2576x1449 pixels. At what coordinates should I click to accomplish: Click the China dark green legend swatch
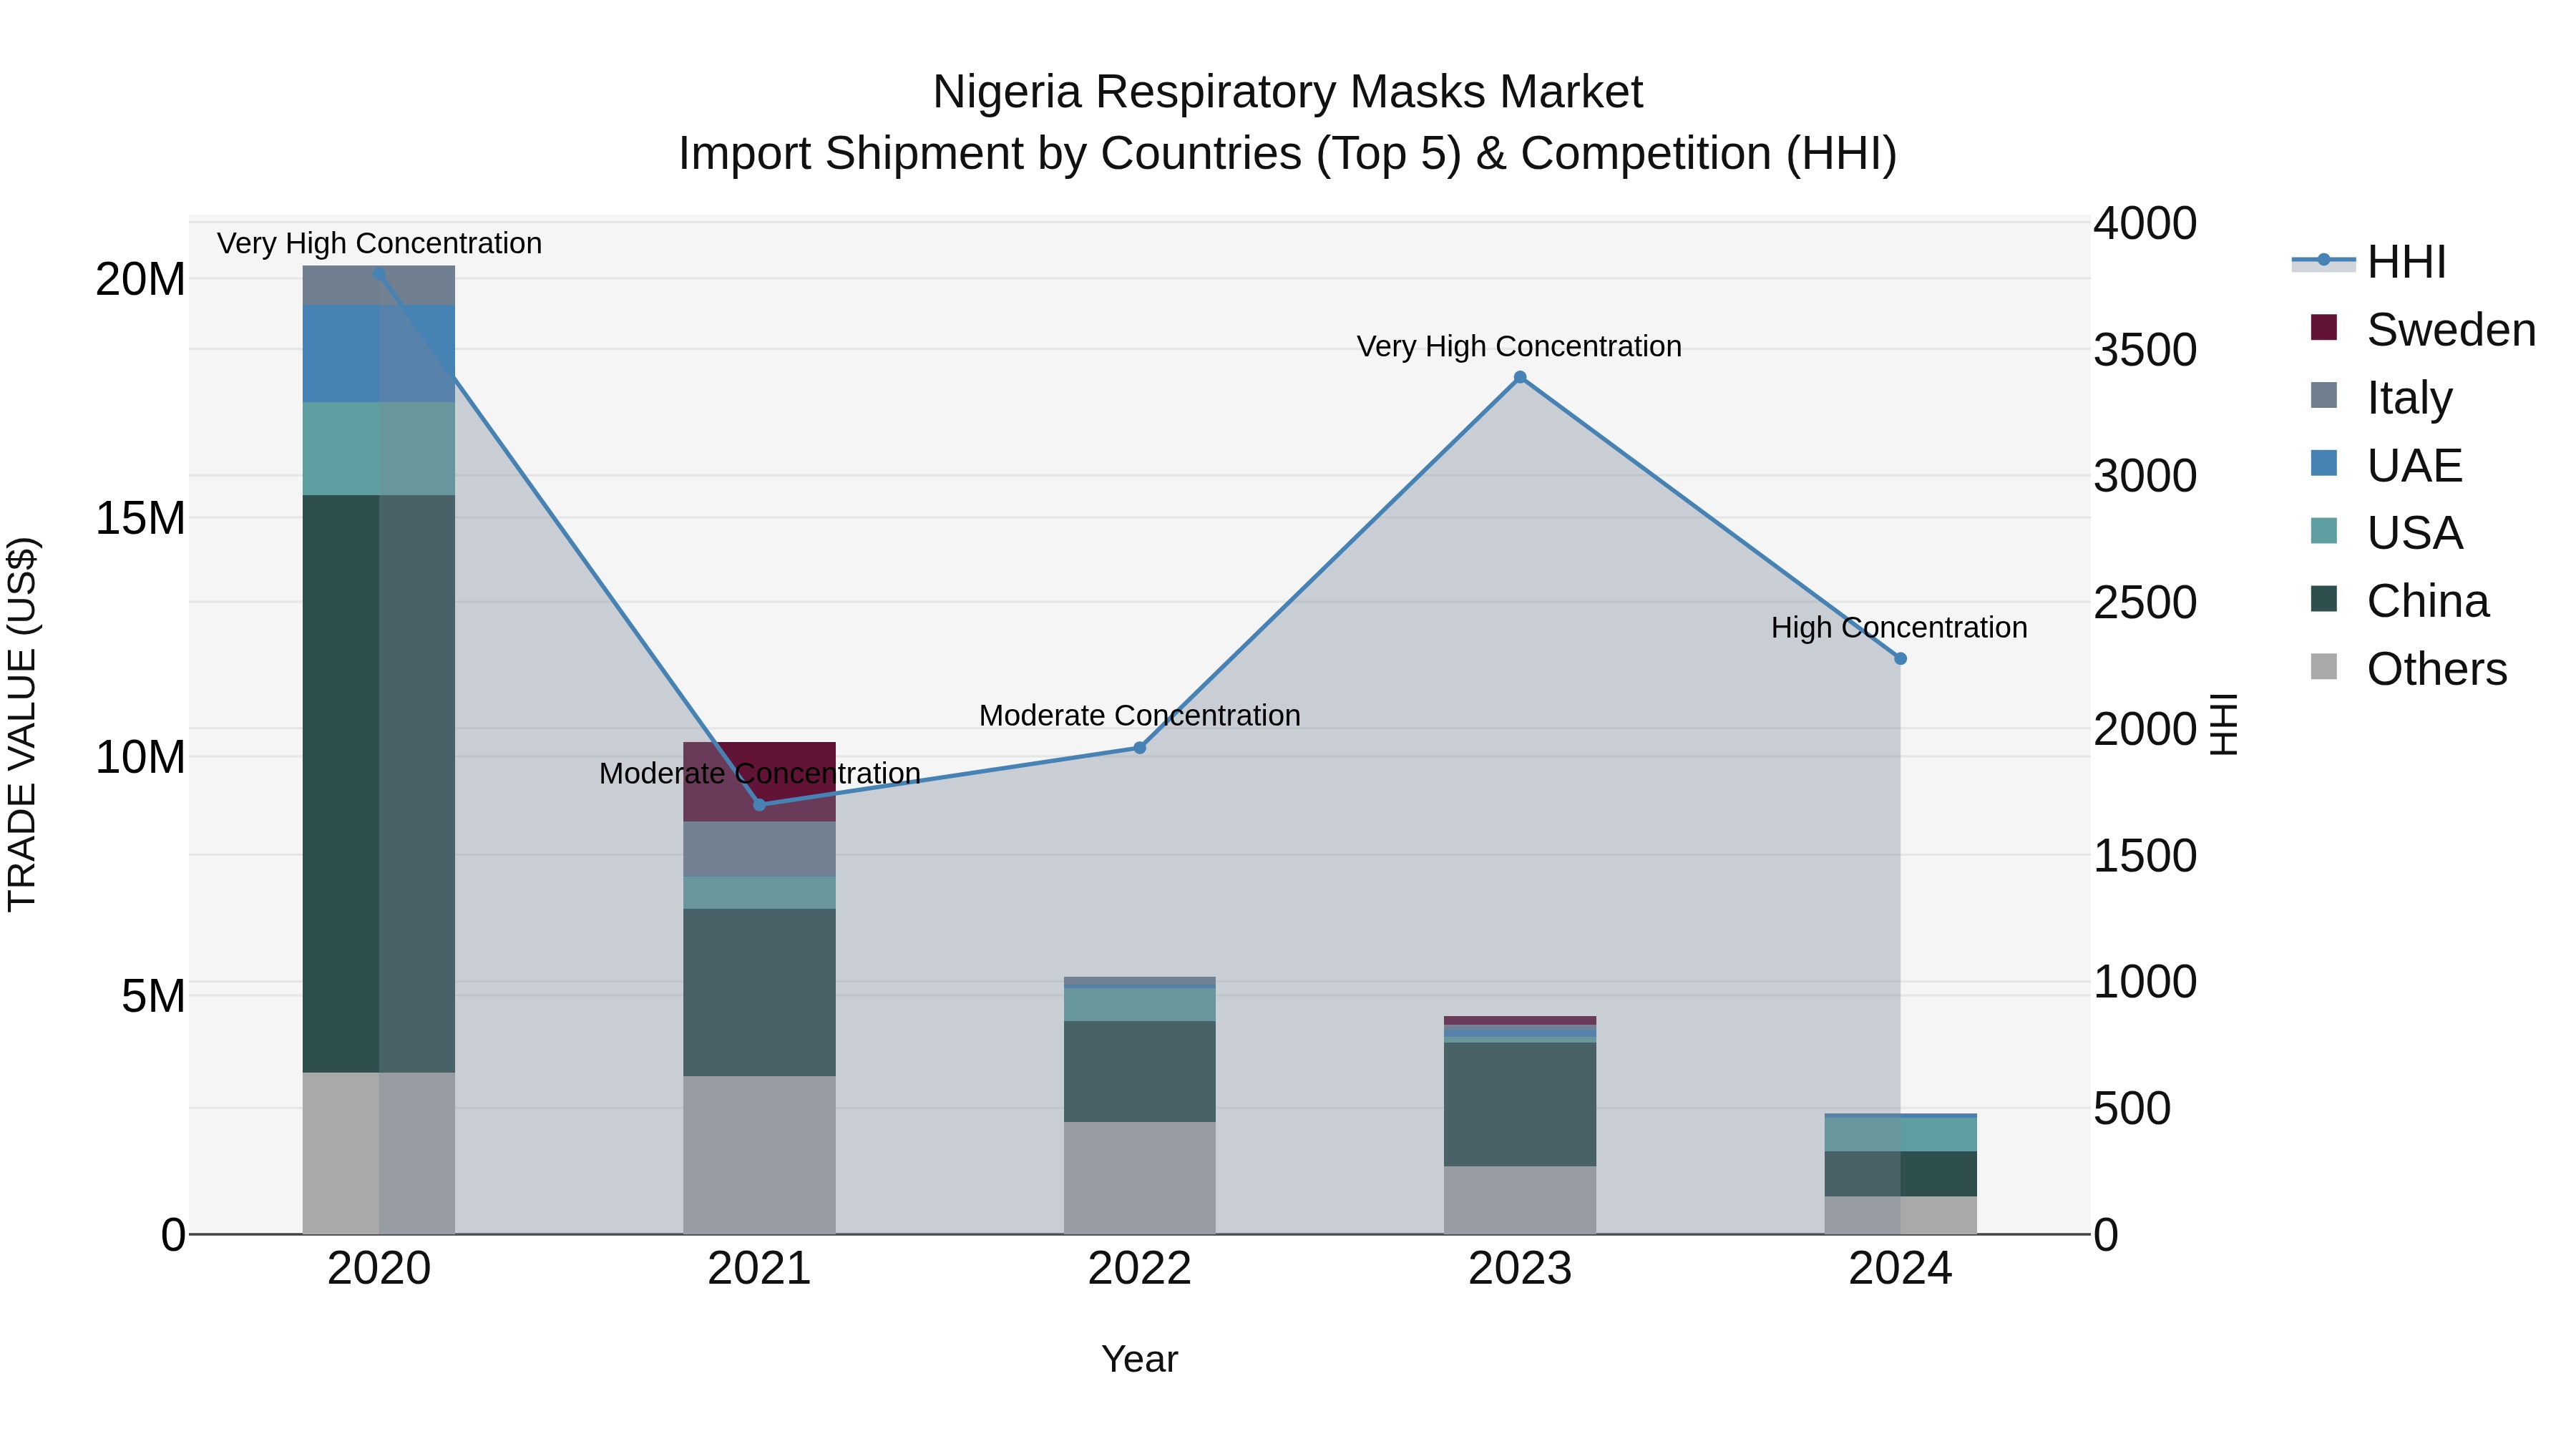click(2324, 599)
